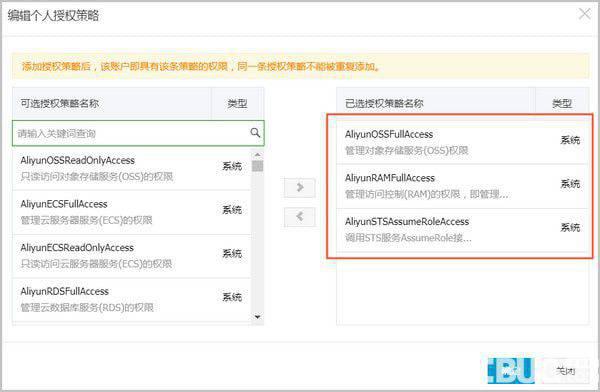Close the dialog with the X icon
This screenshot has height=392, width=600.
[585, 14]
